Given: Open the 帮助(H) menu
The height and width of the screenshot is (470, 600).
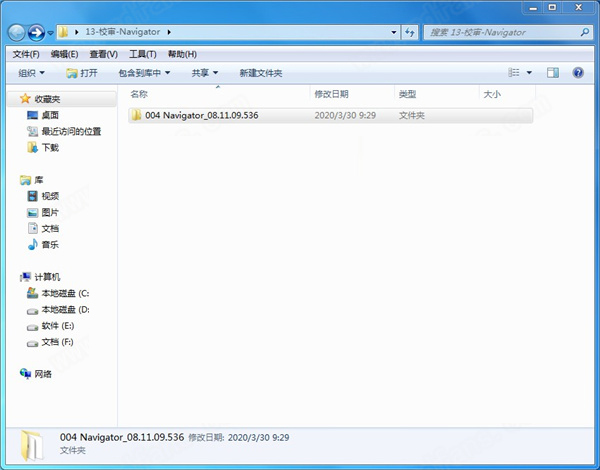Looking at the screenshot, I should click(x=182, y=54).
